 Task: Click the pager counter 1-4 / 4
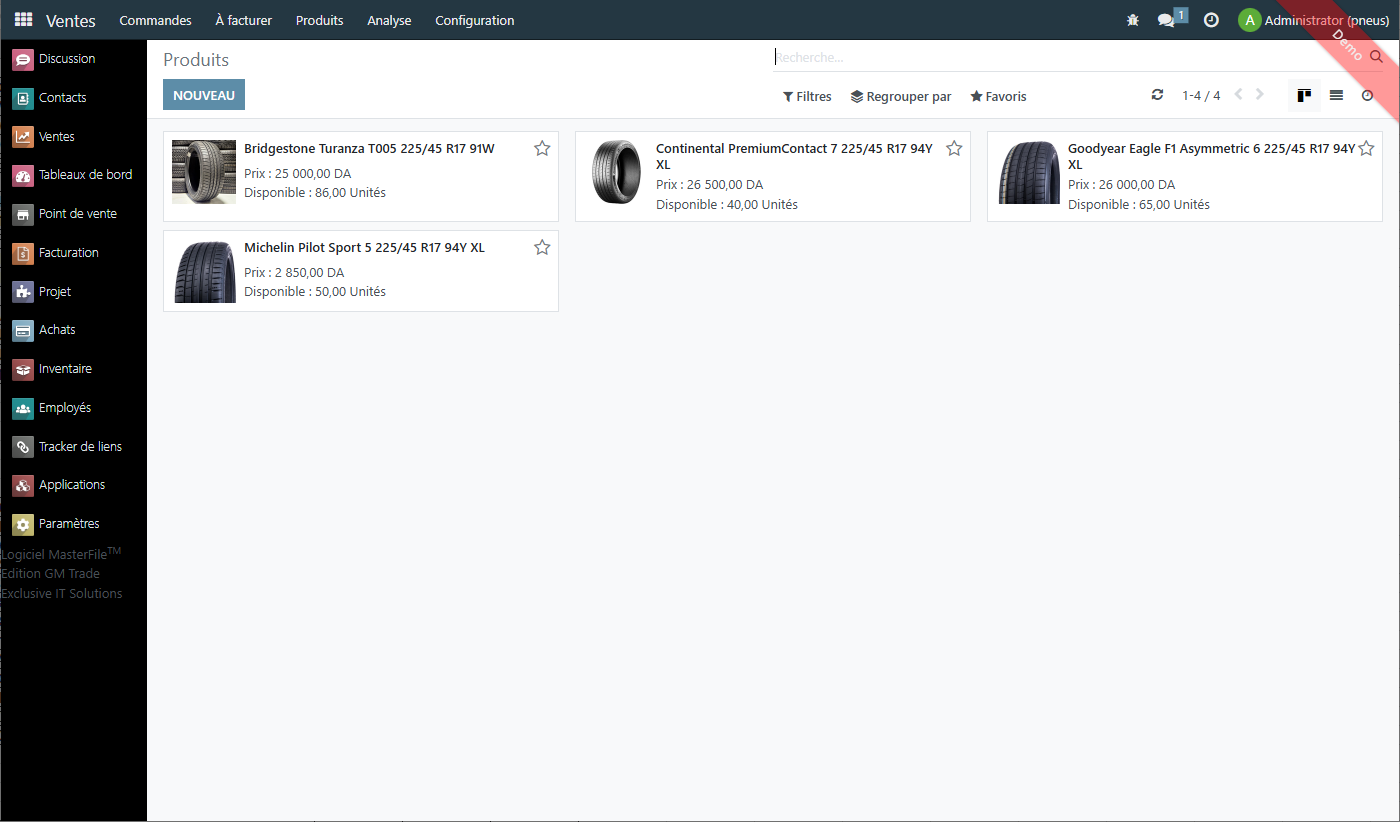pyautogui.click(x=1201, y=96)
